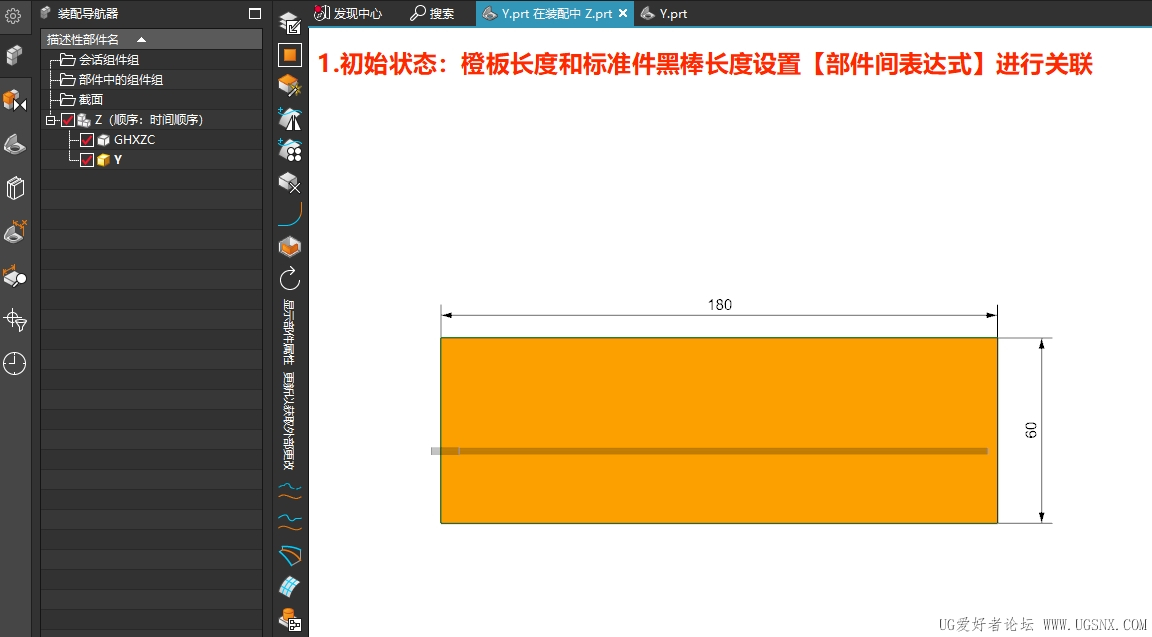The height and width of the screenshot is (637, 1152).
Task: Click the orange hexagon solid icon
Action: 290,247
